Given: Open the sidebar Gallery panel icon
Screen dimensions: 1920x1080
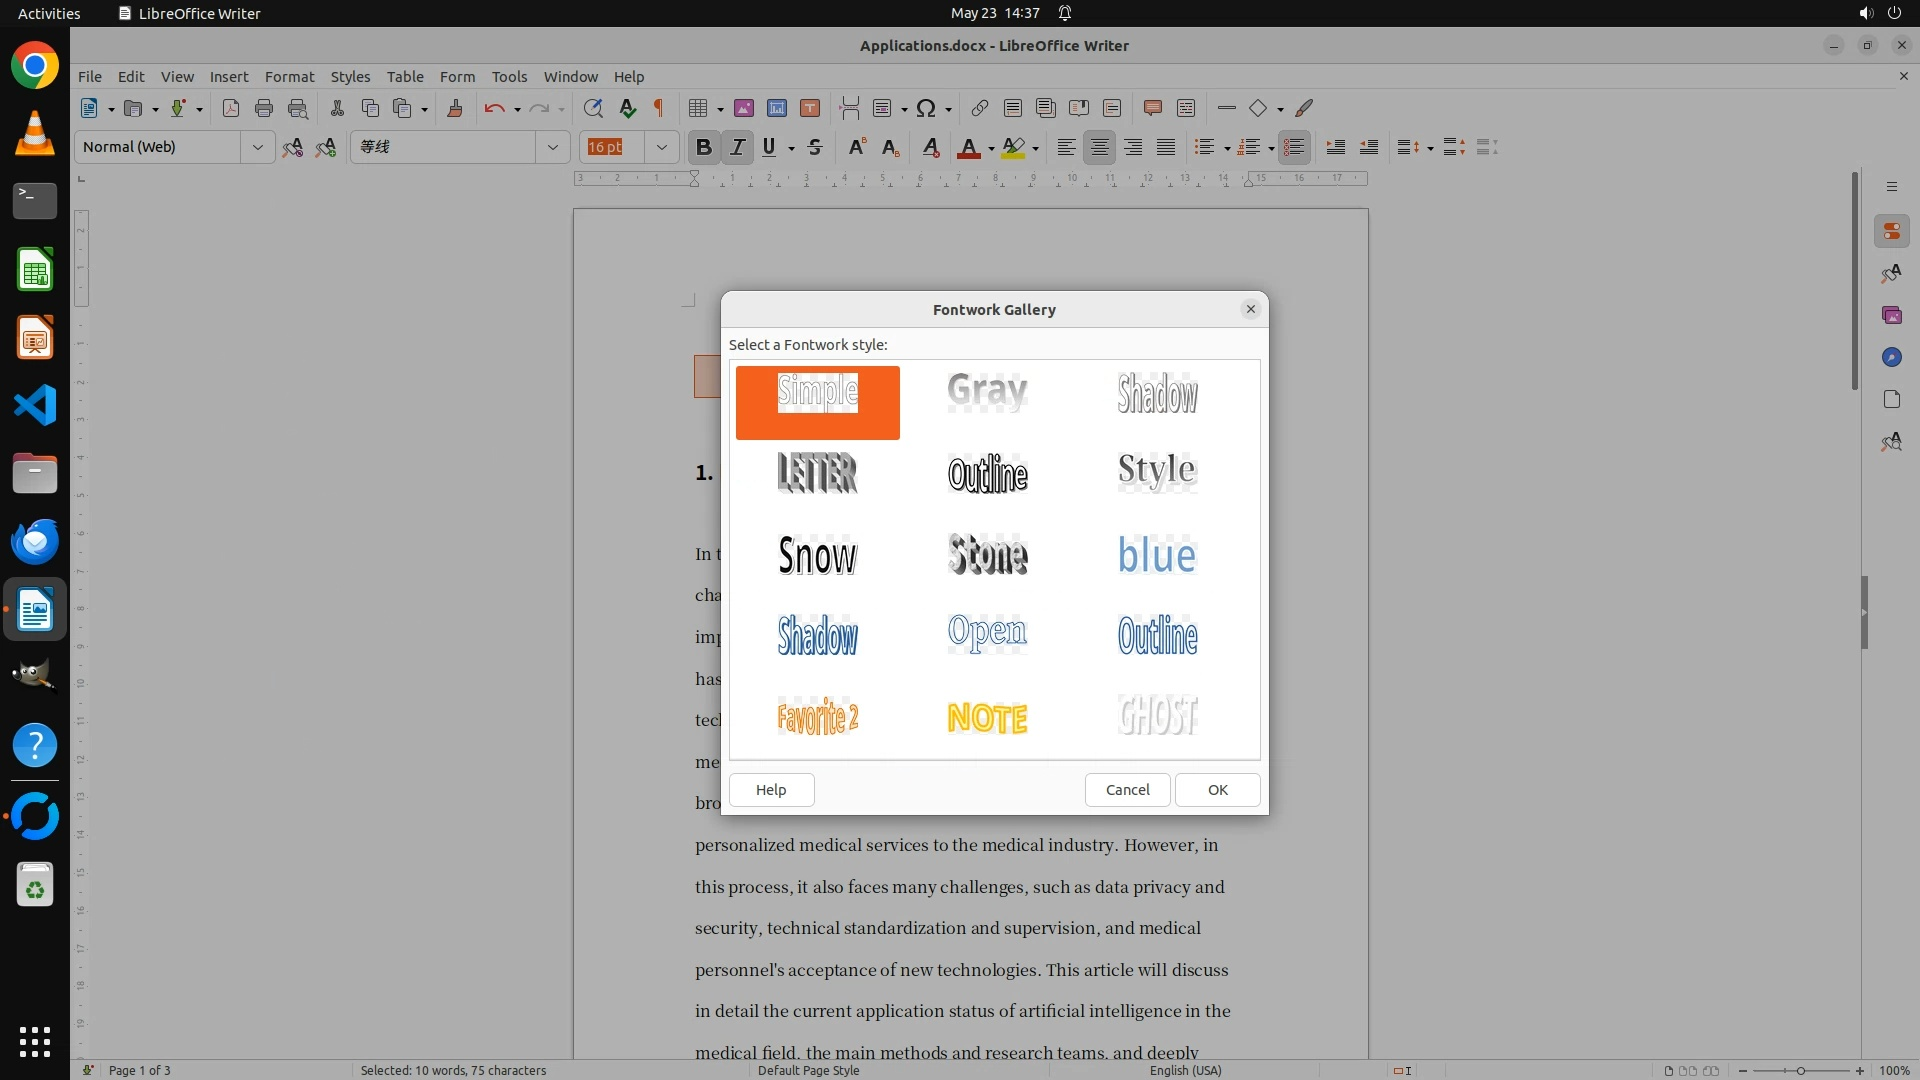Looking at the screenshot, I should [1891, 315].
